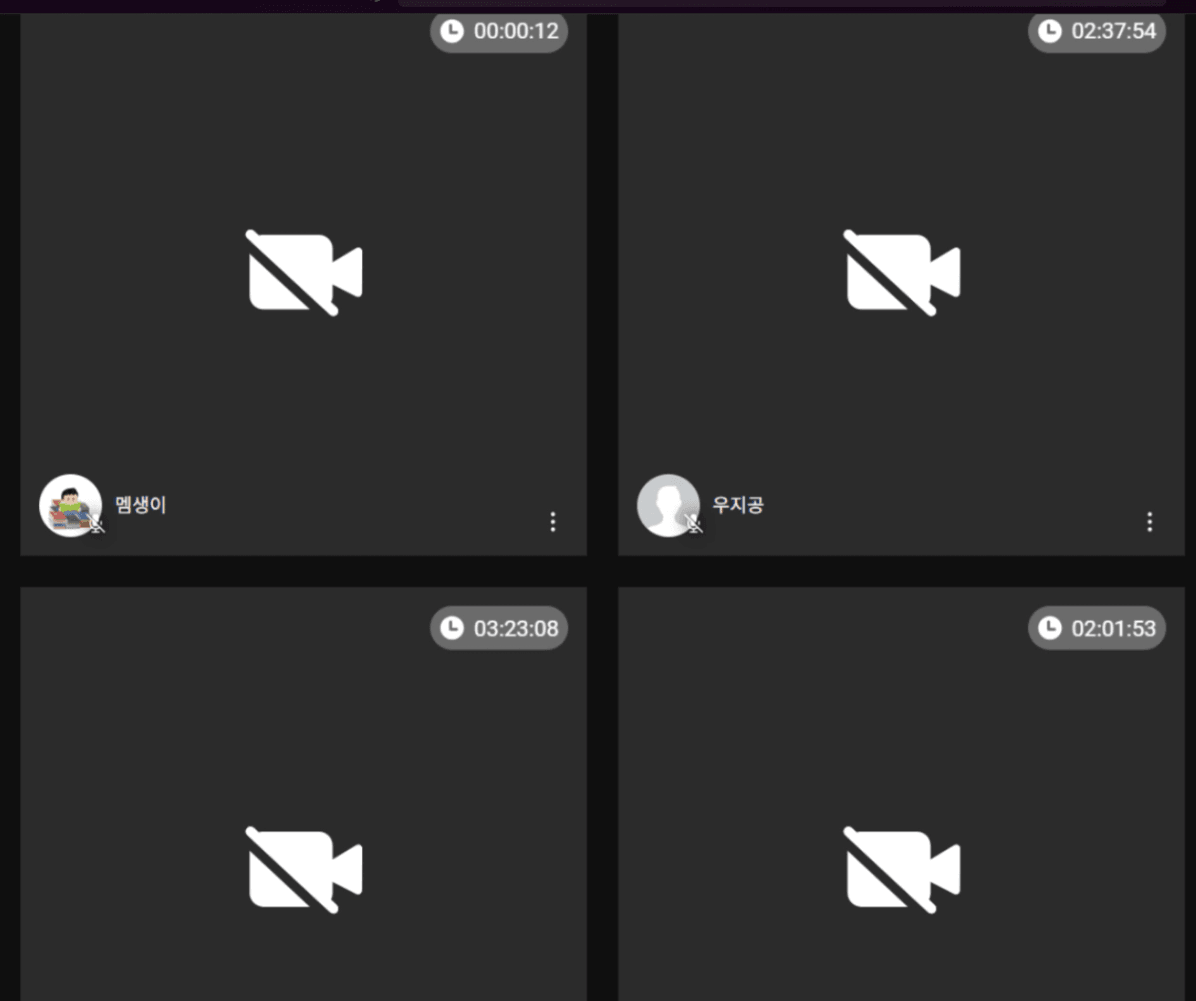1196x1001 pixels.
Task: Click the 03:23:08 timer badge
Action: tap(499, 628)
